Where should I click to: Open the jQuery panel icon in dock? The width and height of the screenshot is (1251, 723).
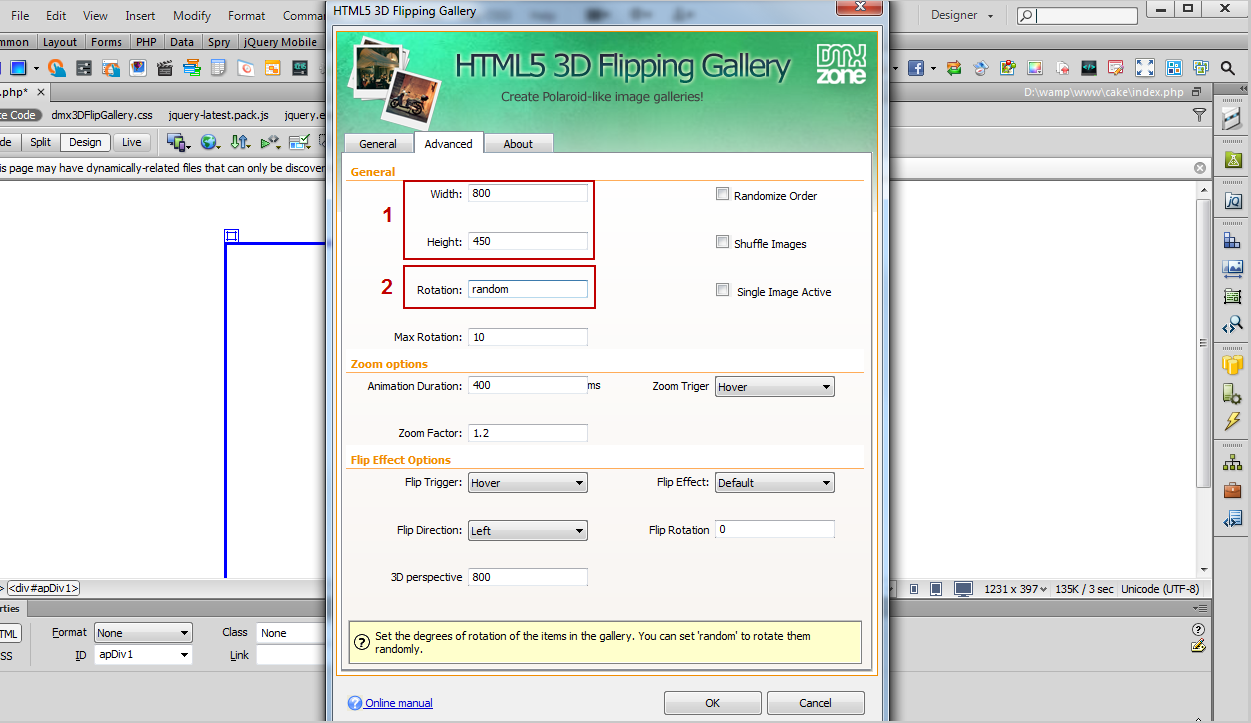click(1232, 200)
